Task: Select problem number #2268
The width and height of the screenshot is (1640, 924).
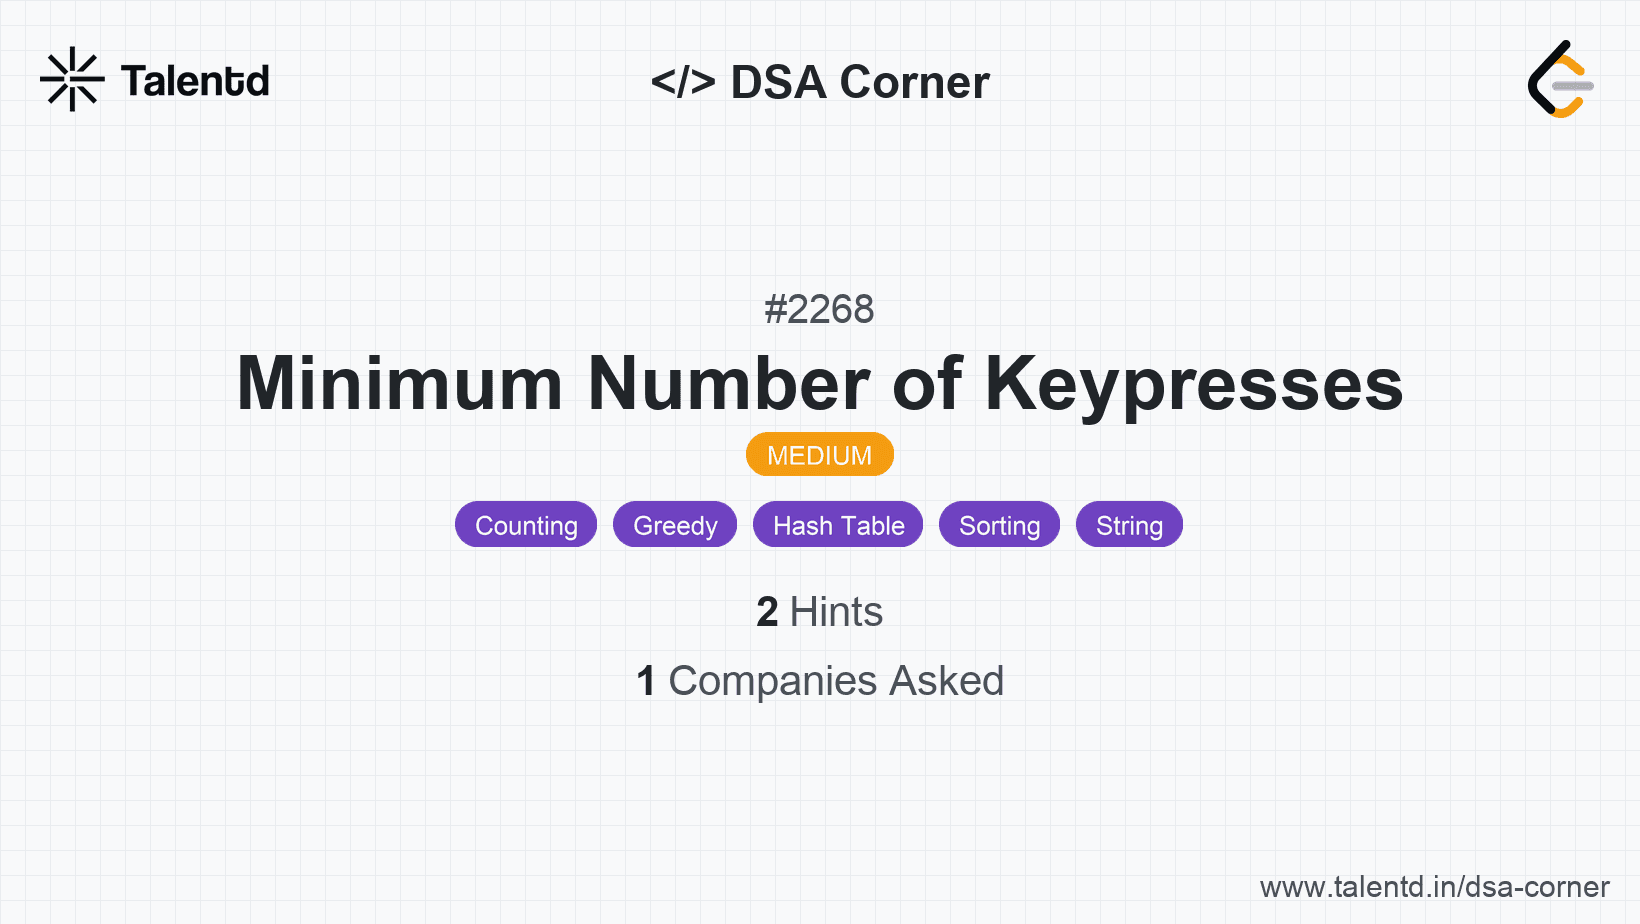Action: (x=819, y=310)
